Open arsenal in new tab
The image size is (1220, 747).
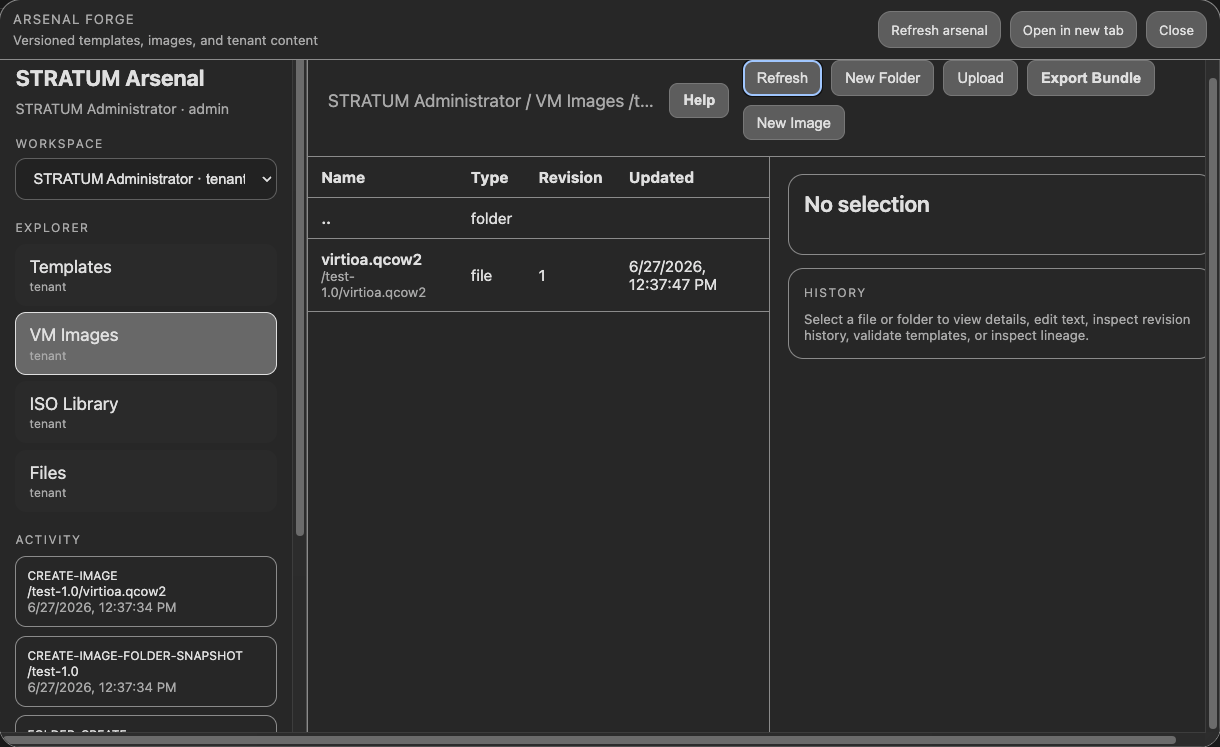click(1073, 30)
